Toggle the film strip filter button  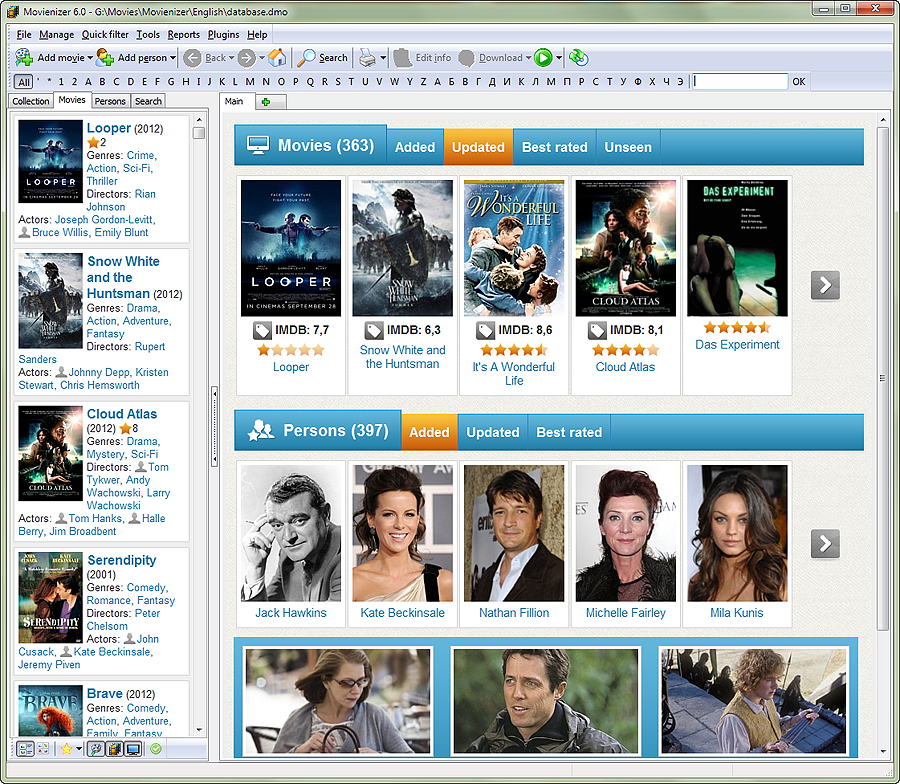[x=114, y=748]
